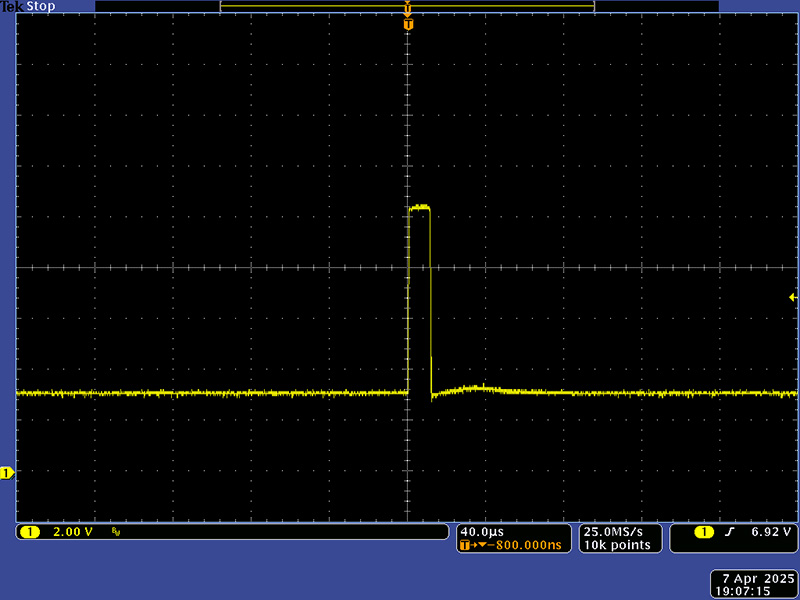The image size is (800, 600).
Task: Click the Tek Stop acquisition status
Action: coord(28,6)
